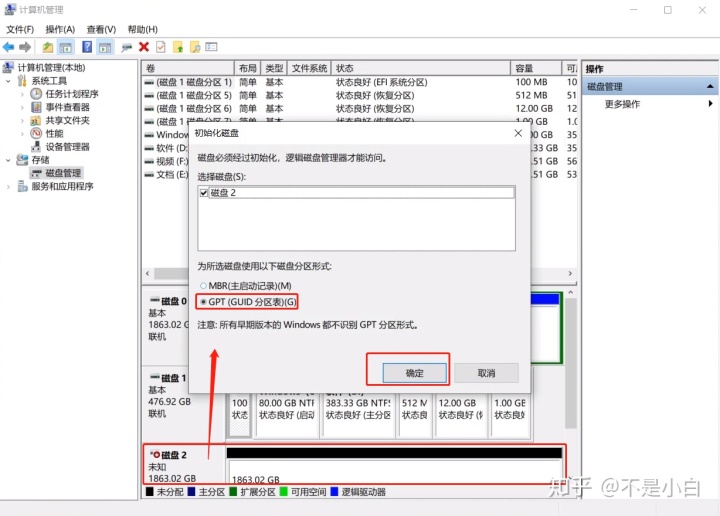This screenshot has height=516, width=720.
Task: Toggle the Show/Hide Console Tree toolbar icon
Action: [x=66, y=47]
